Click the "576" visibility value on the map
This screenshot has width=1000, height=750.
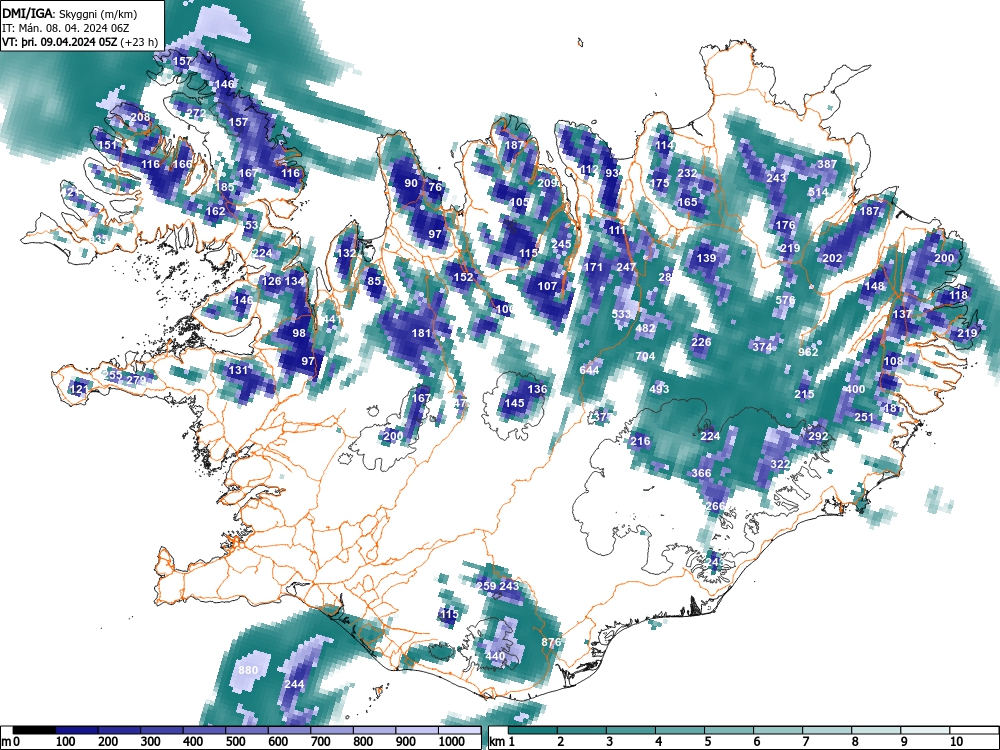click(x=786, y=300)
